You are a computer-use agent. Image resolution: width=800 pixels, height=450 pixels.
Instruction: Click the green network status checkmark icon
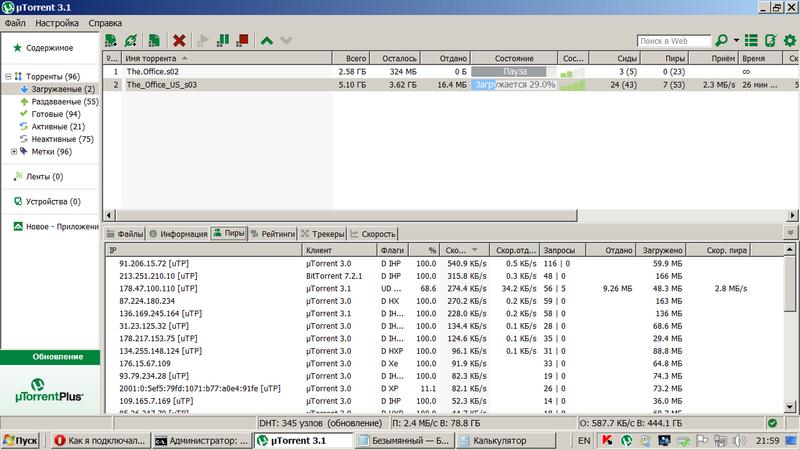[772, 423]
